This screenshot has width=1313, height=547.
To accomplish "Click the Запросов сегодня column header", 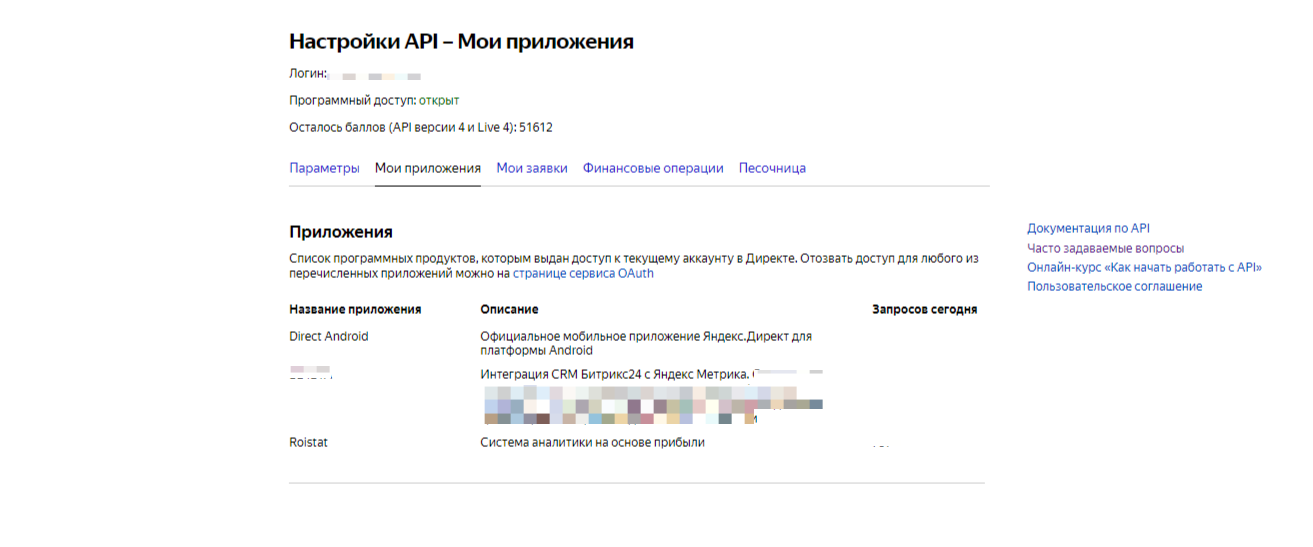I will tap(924, 310).
